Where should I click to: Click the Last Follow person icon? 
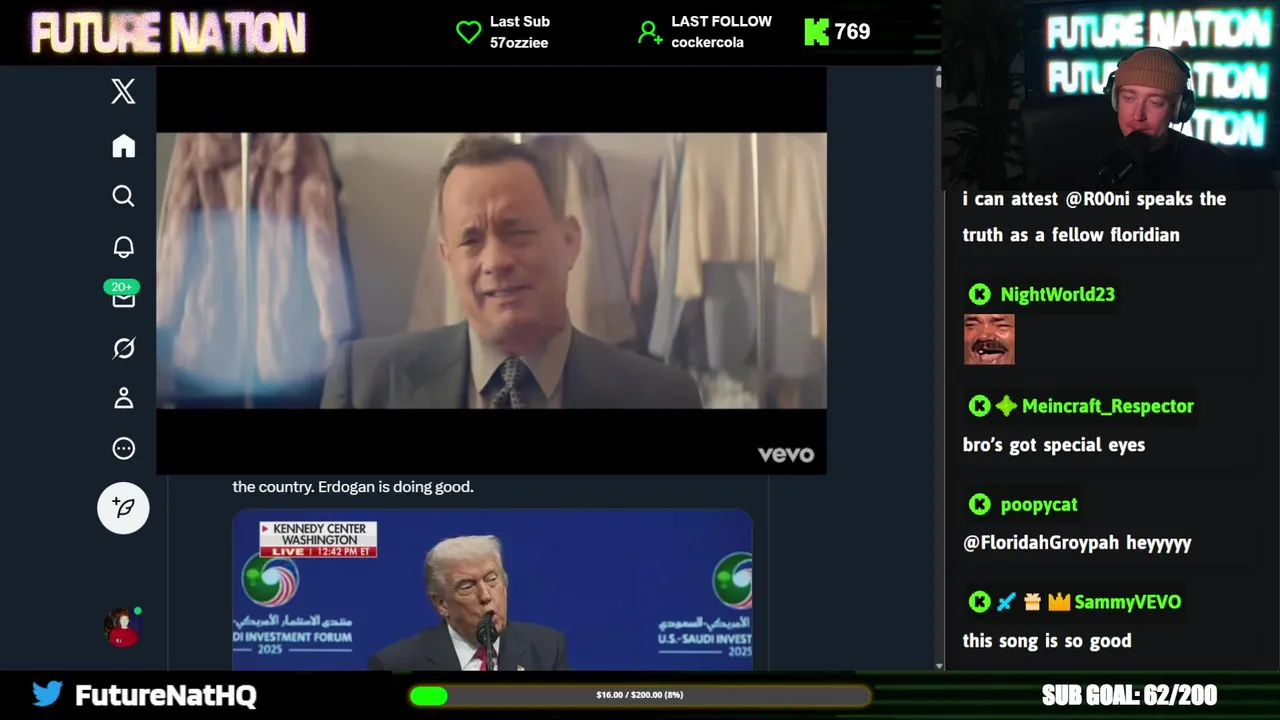click(x=650, y=32)
